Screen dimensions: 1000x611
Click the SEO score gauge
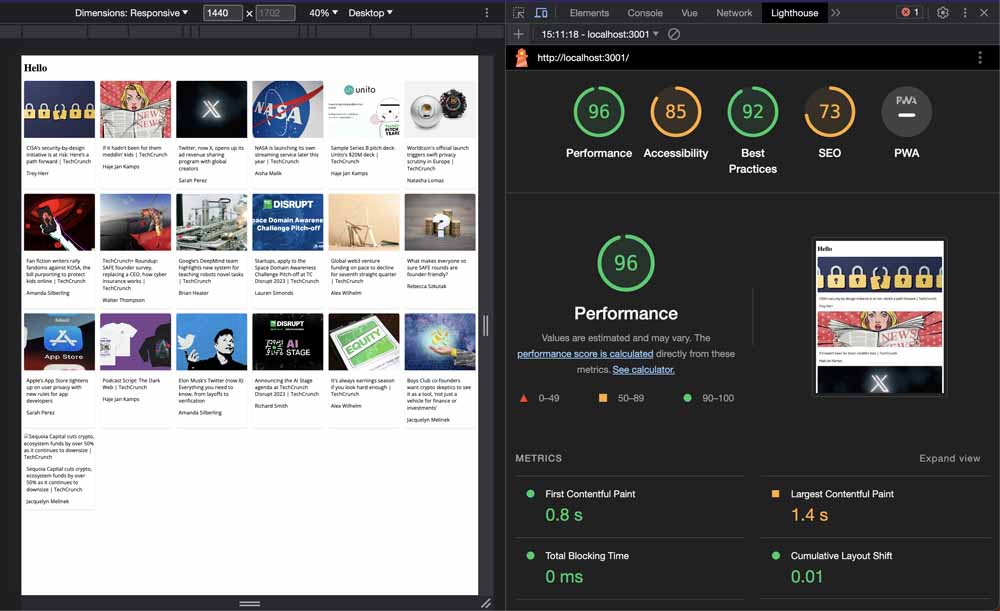click(x=830, y=110)
